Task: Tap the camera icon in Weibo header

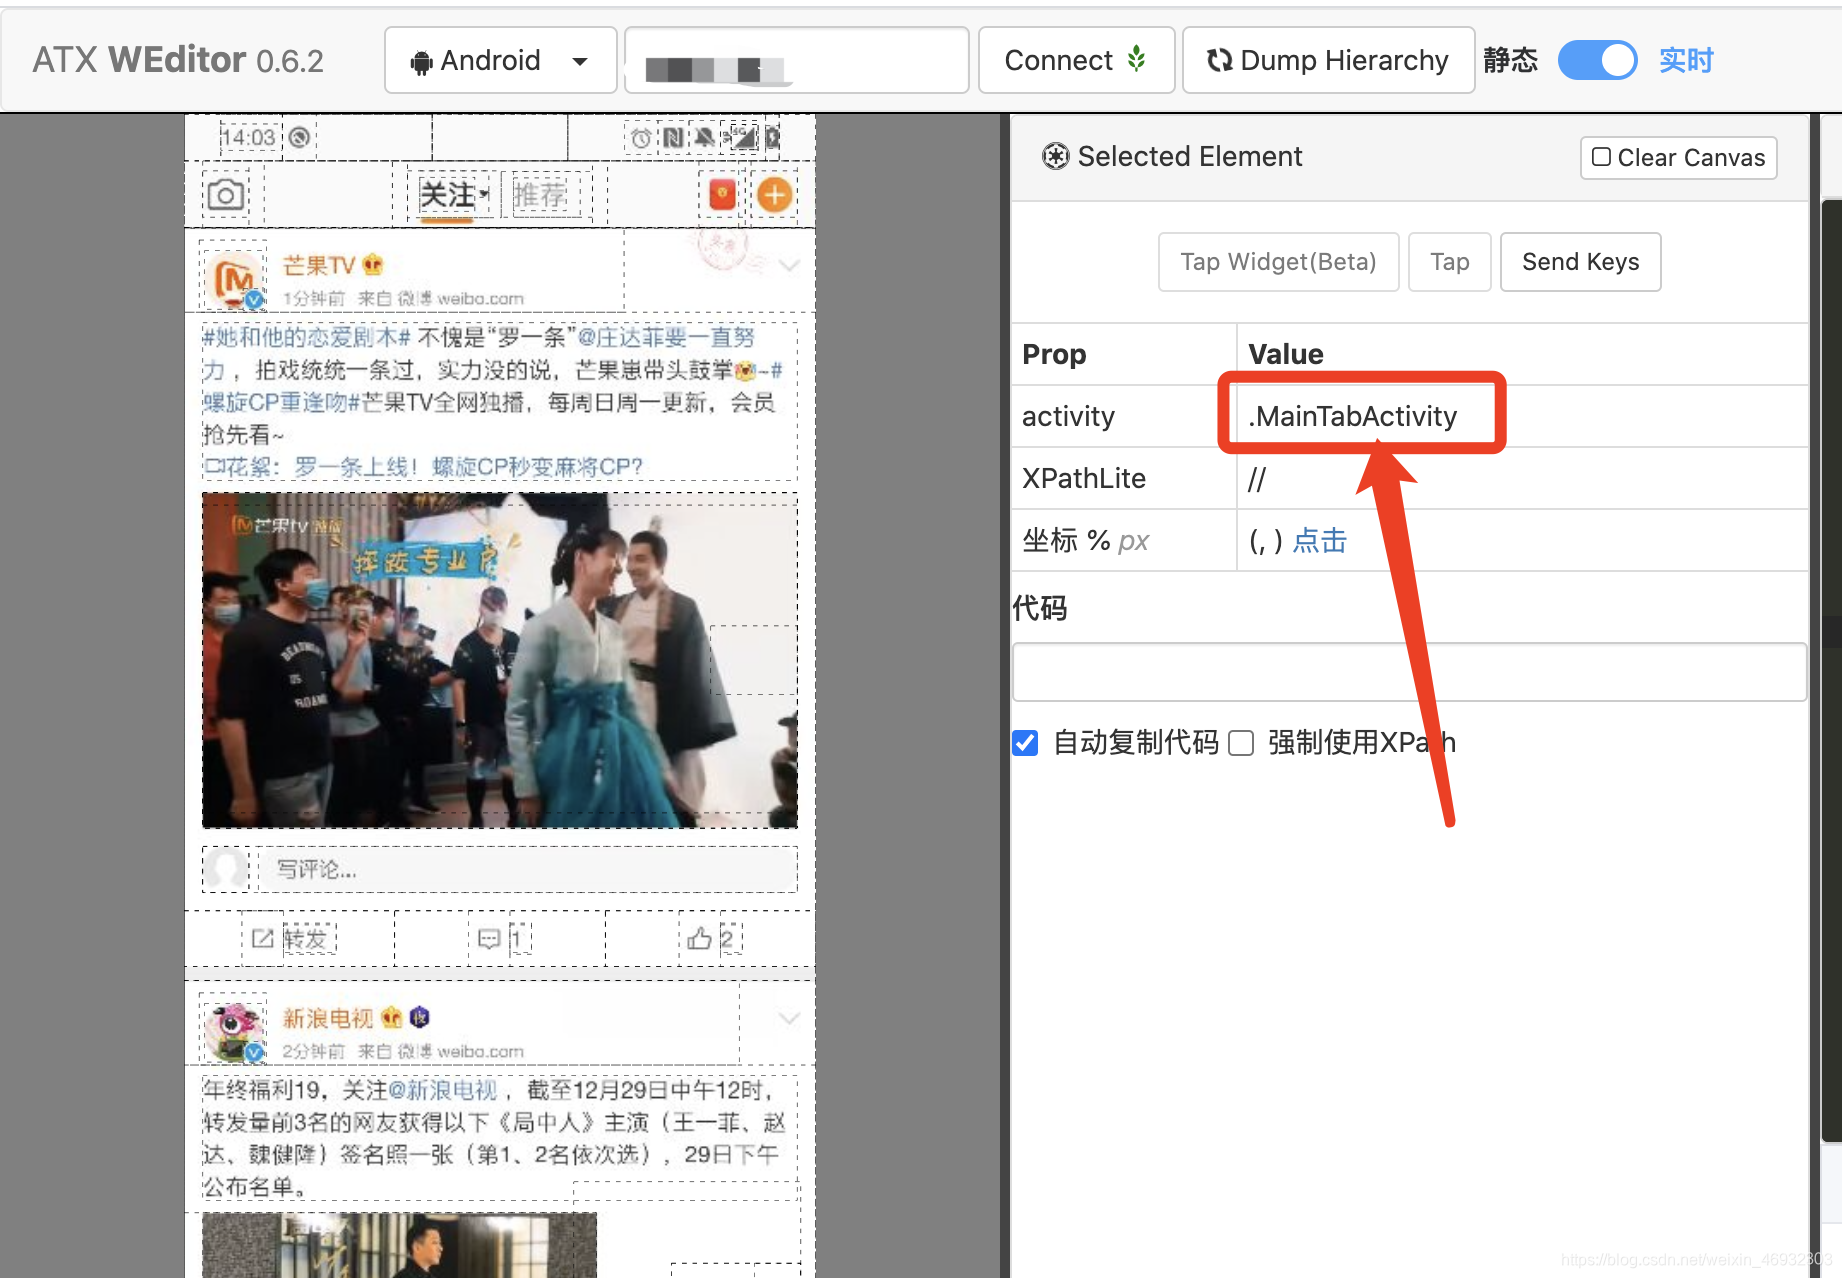Action: [225, 194]
